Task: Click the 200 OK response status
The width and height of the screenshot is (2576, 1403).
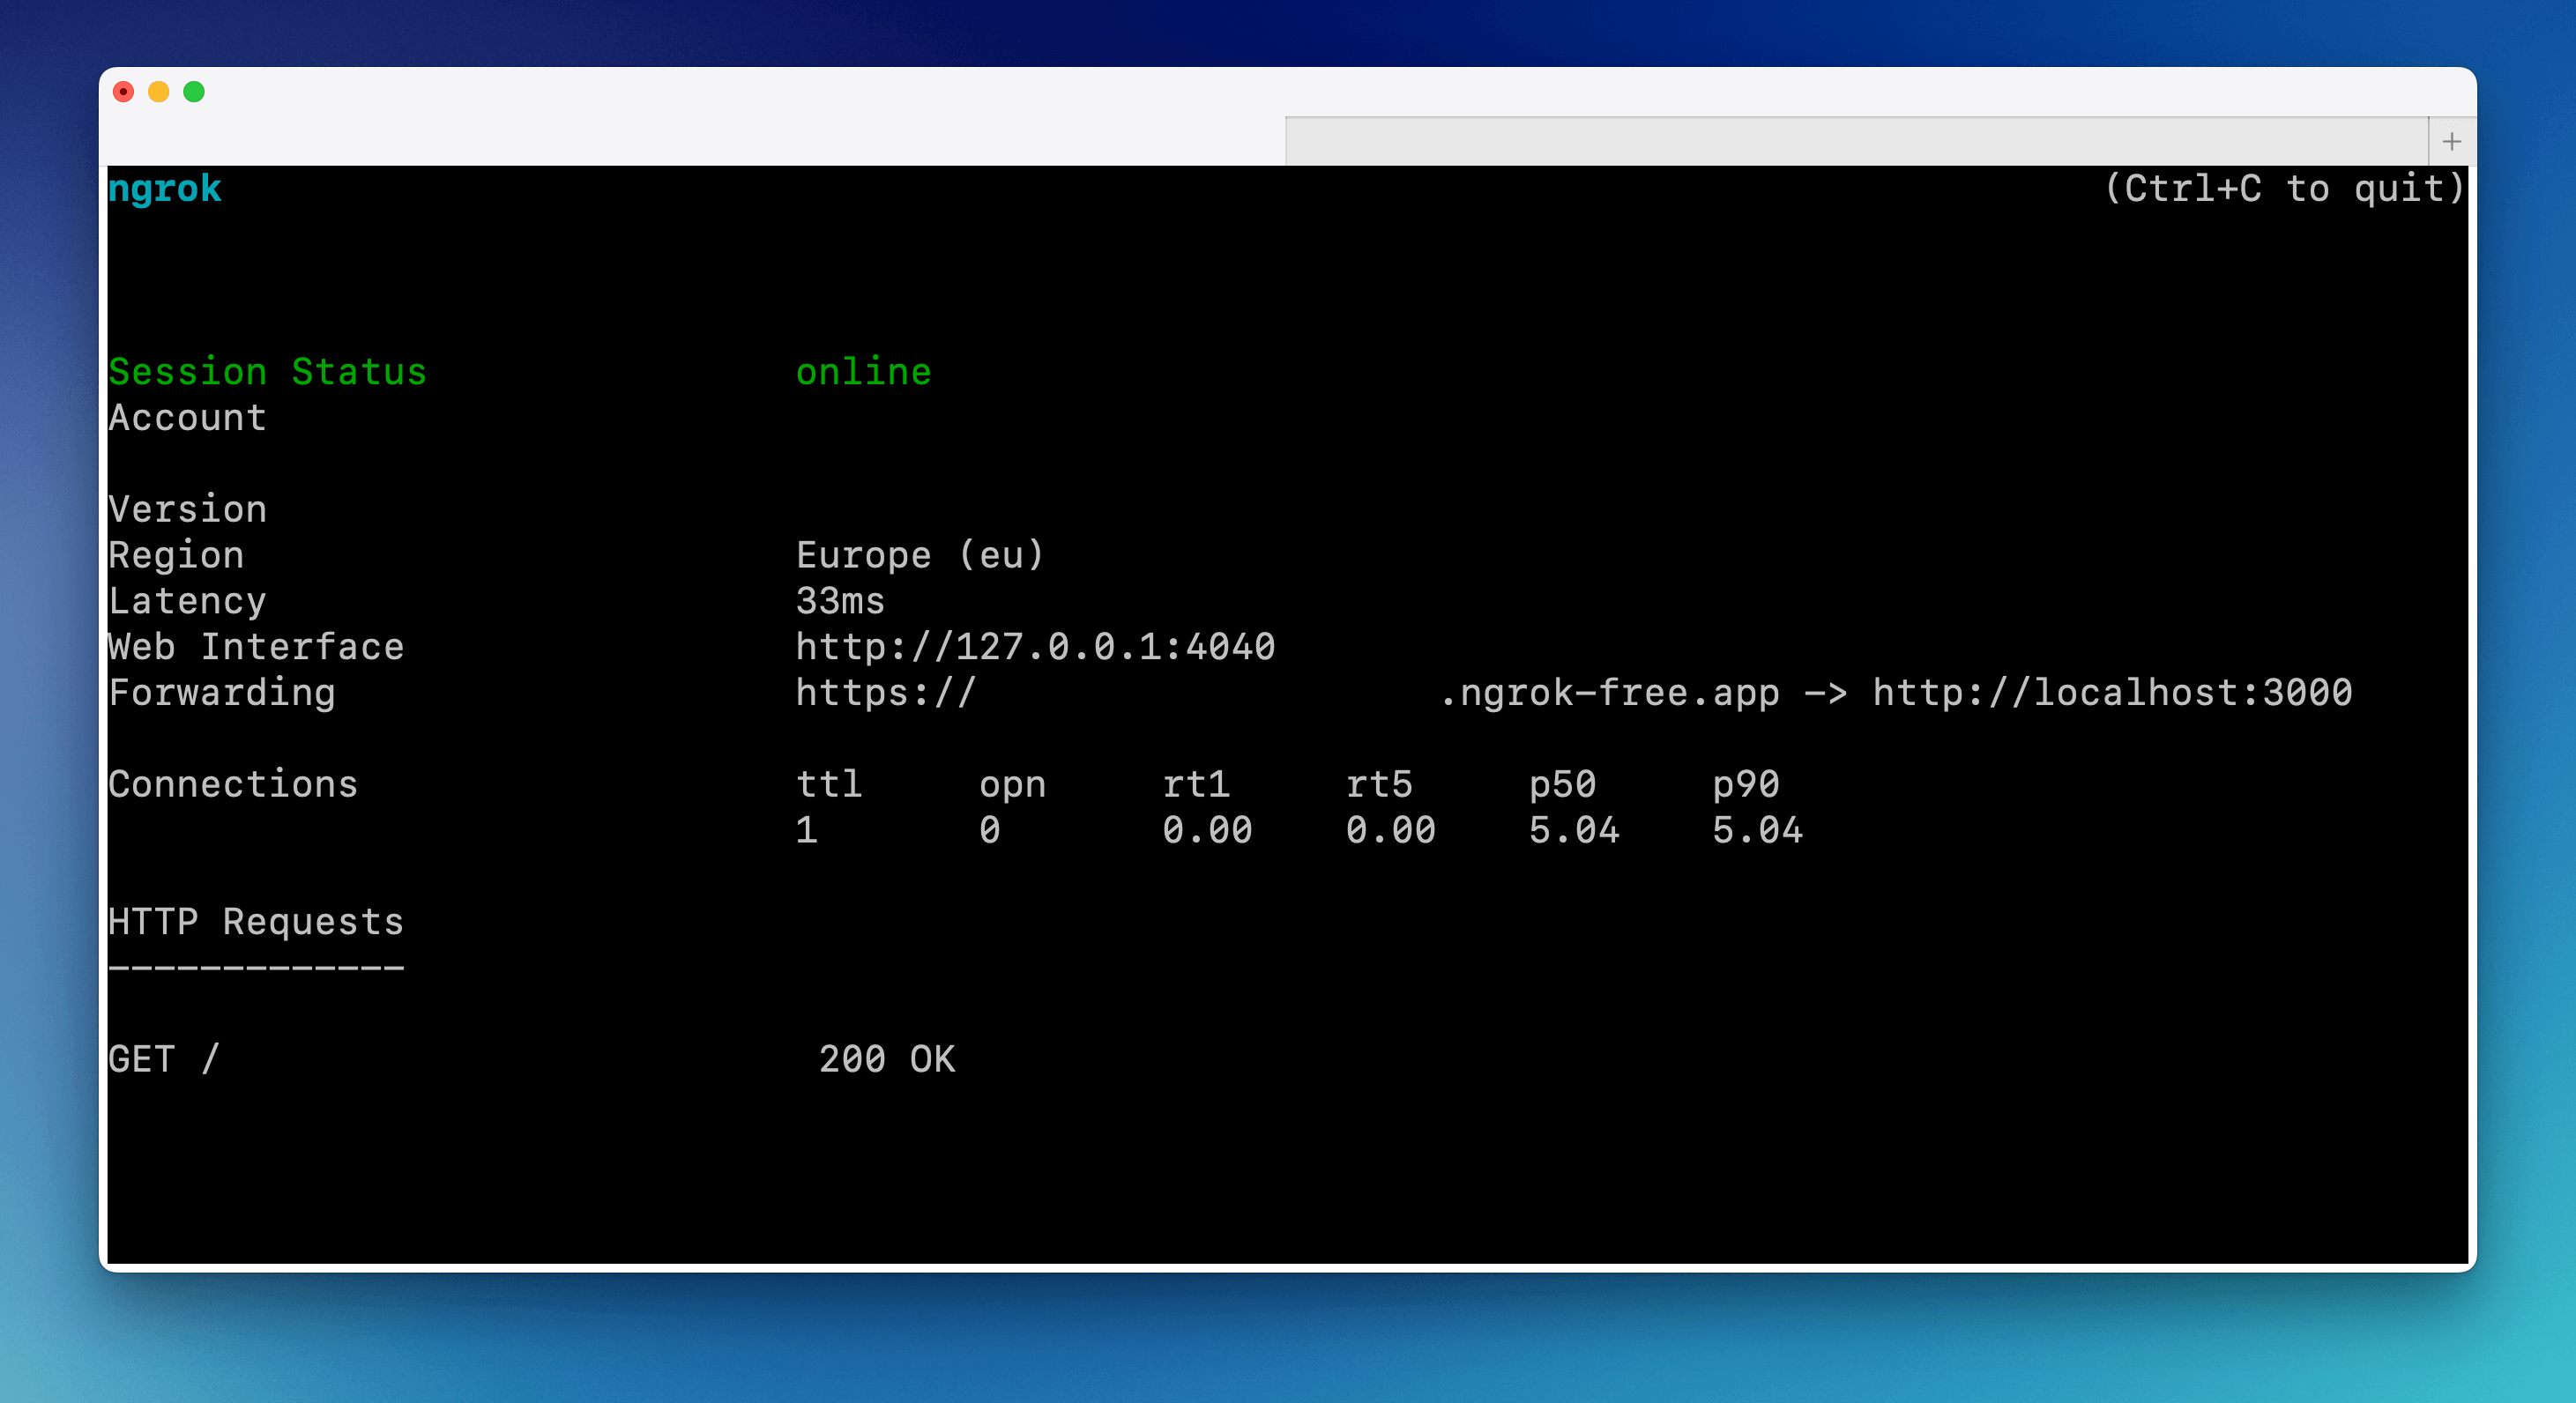Action: [x=886, y=1059]
